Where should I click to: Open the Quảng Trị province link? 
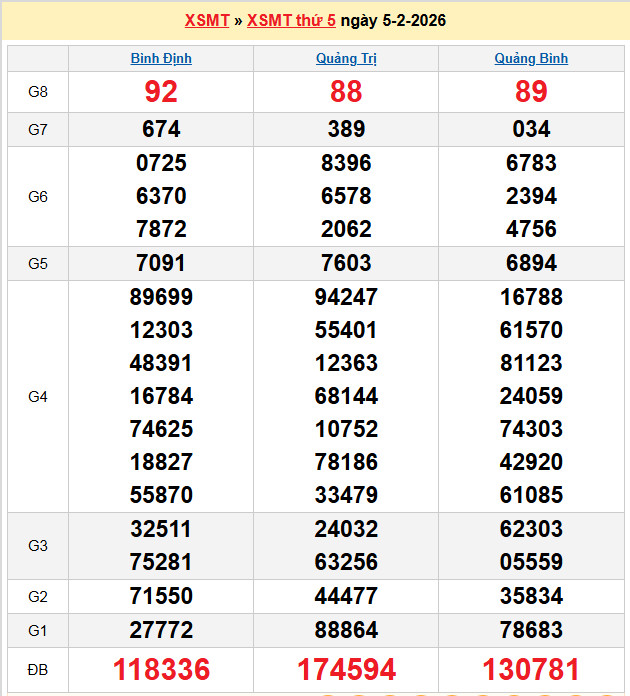(x=345, y=59)
